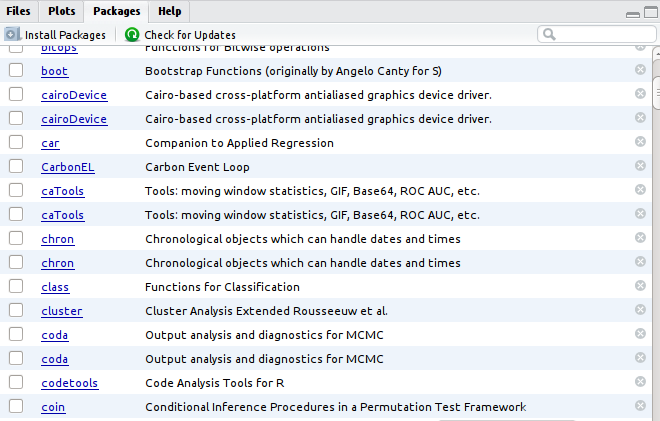Click inside the package search field
The image size is (660, 421).
point(600,35)
